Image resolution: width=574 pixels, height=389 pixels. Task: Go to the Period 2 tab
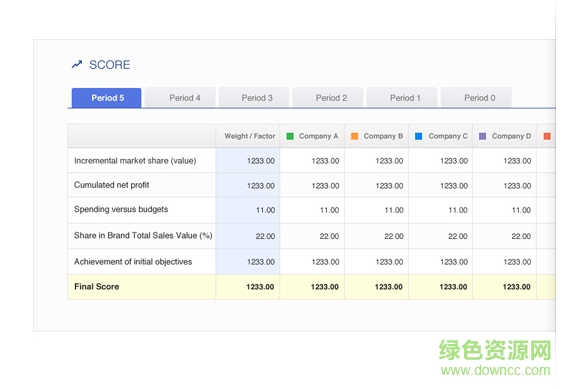coord(328,98)
